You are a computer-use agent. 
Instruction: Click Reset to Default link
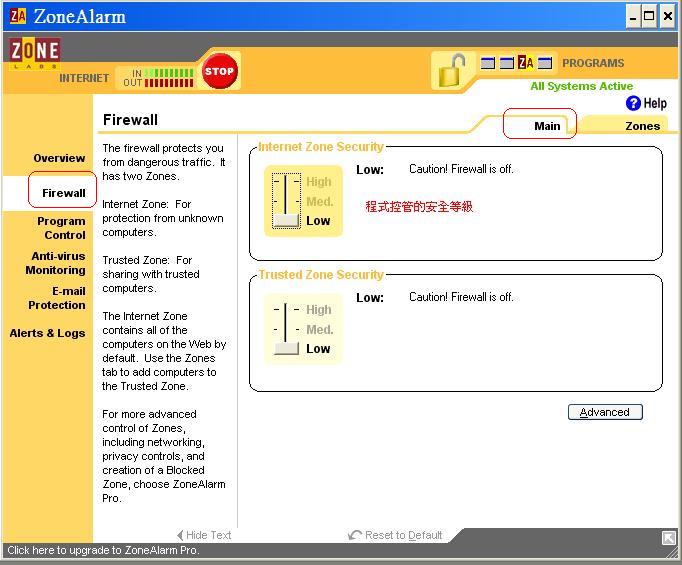click(x=395, y=535)
